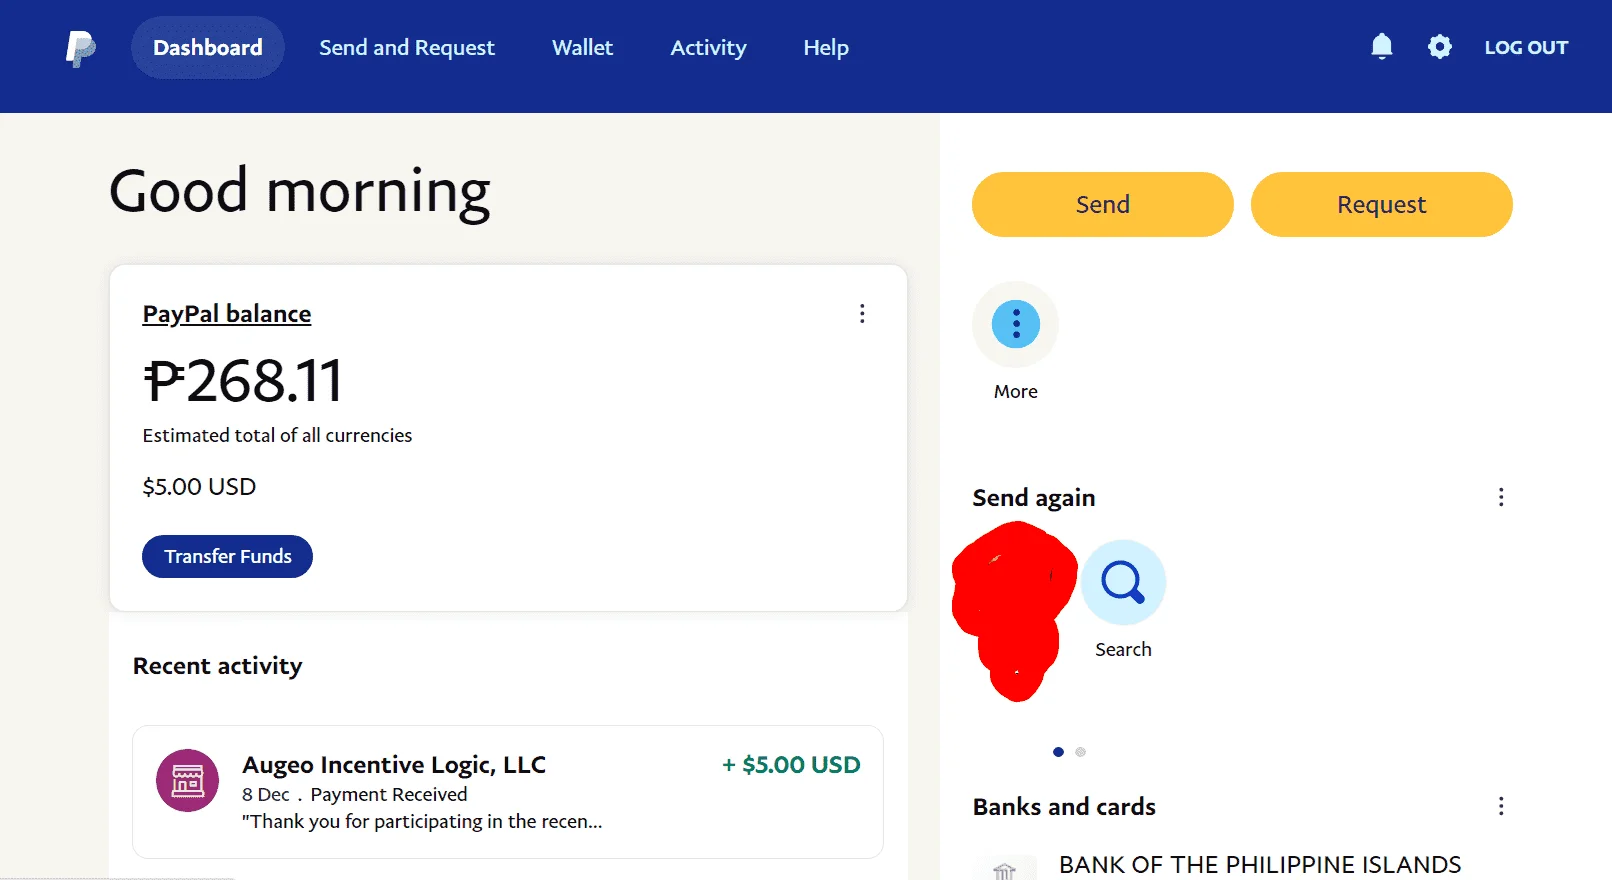Screen dimensions: 1612x880
Task: Click LOG OUT
Action: [x=1526, y=47]
